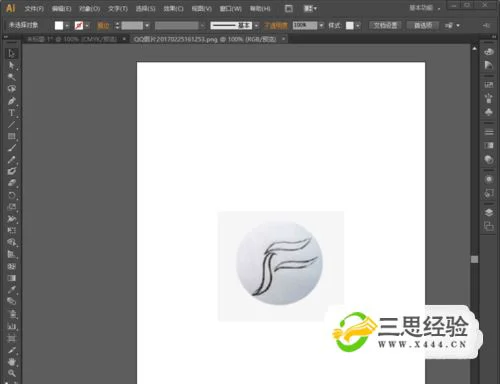500x384 pixels.
Task: Open the Transparency panel icon
Action: coord(489,159)
